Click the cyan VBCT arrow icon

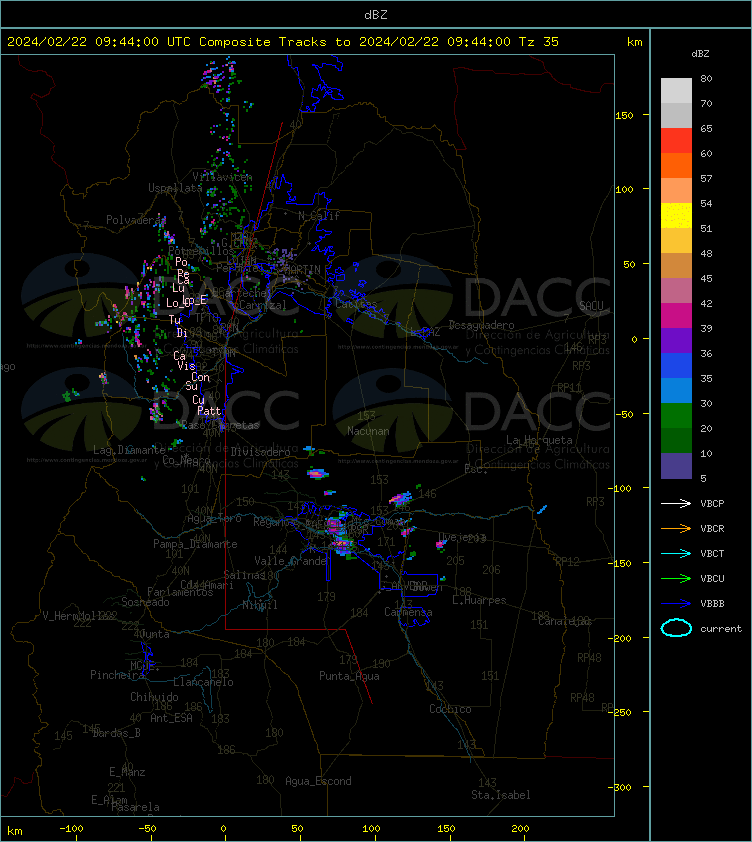click(x=676, y=553)
